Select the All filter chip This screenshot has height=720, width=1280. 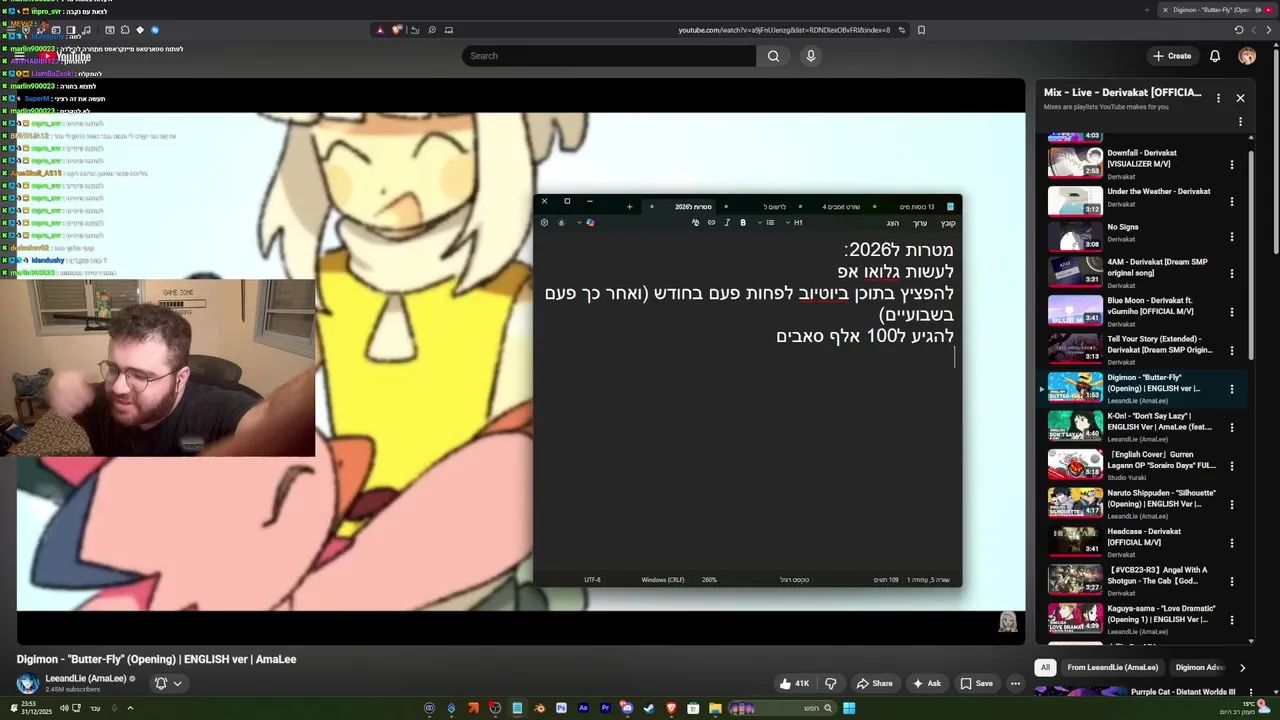pos(1045,667)
